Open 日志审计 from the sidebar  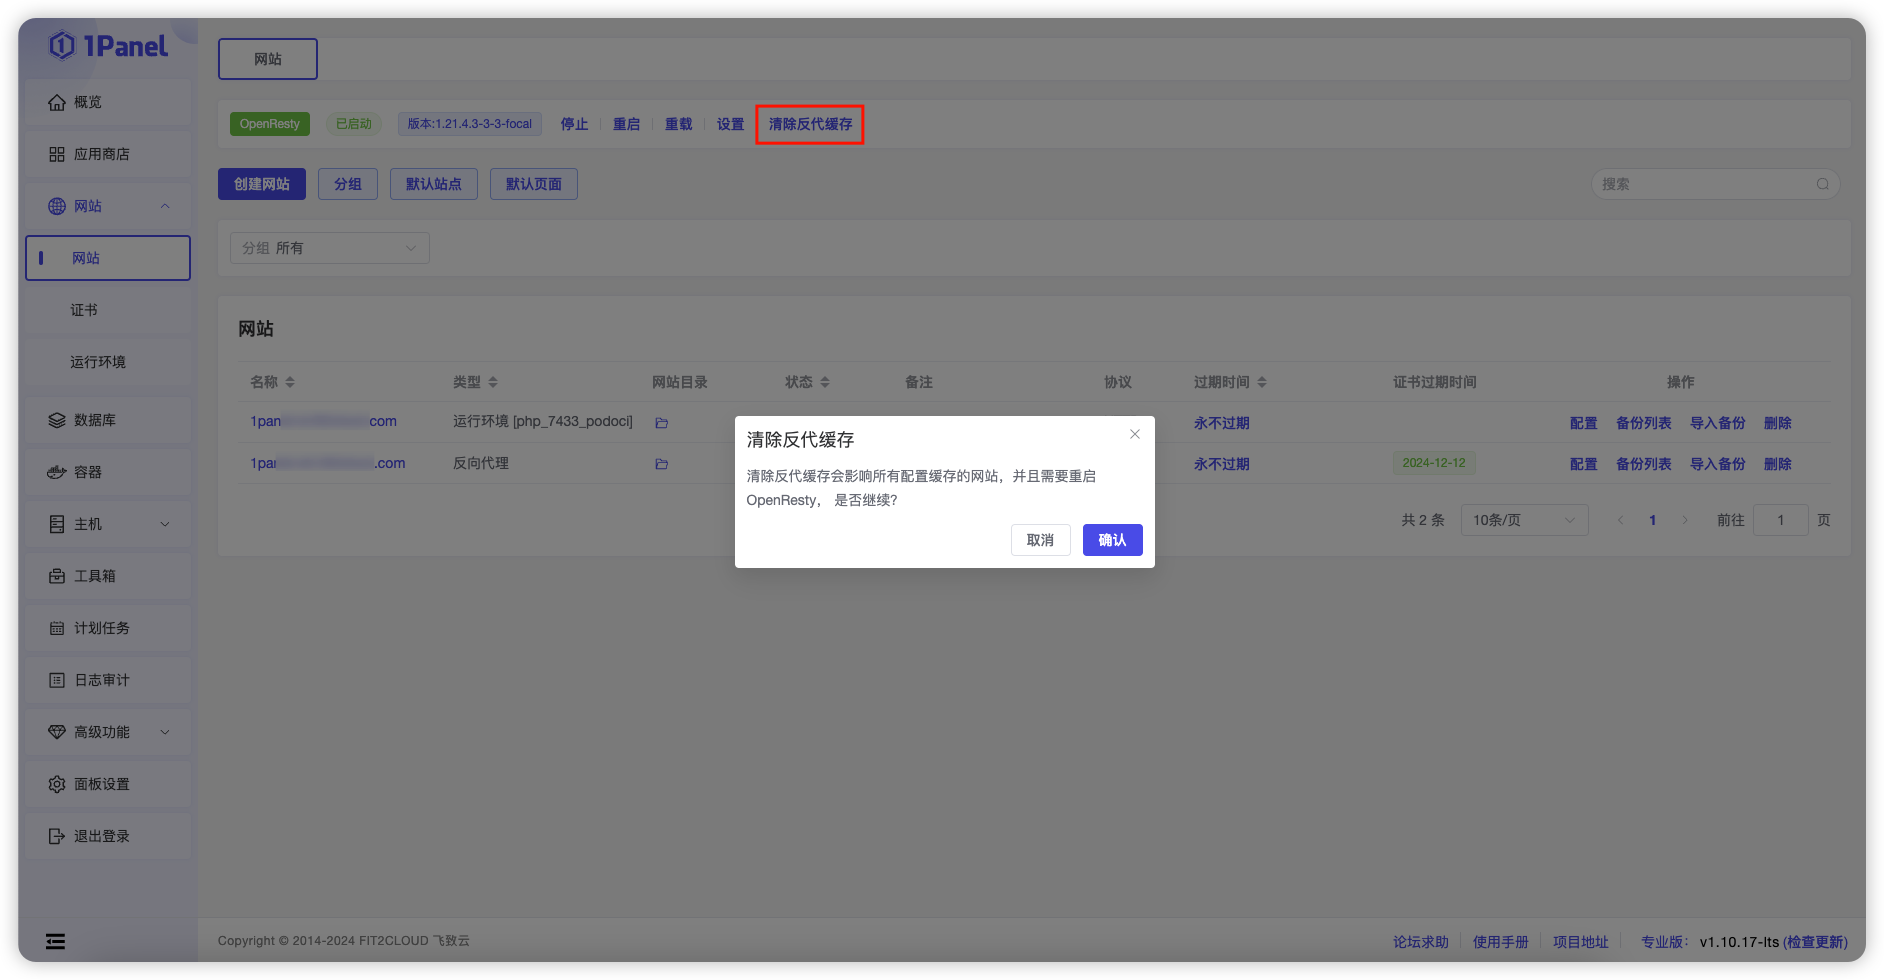(x=58, y=679)
